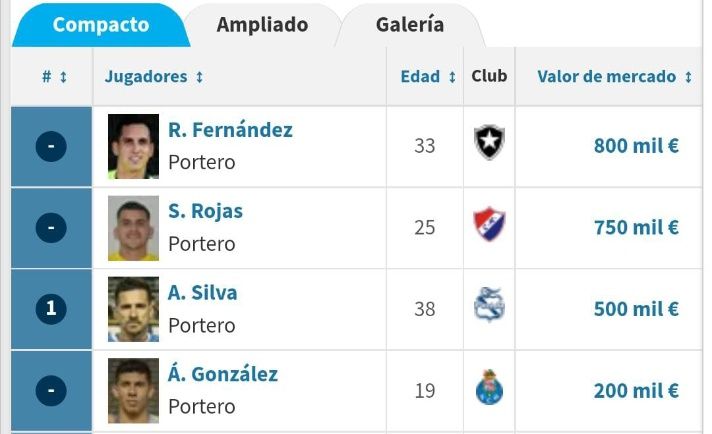The width and height of the screenshot is (712, 434).
Task: Click Á. González's jersey number badge
Action: click(51, 390)
